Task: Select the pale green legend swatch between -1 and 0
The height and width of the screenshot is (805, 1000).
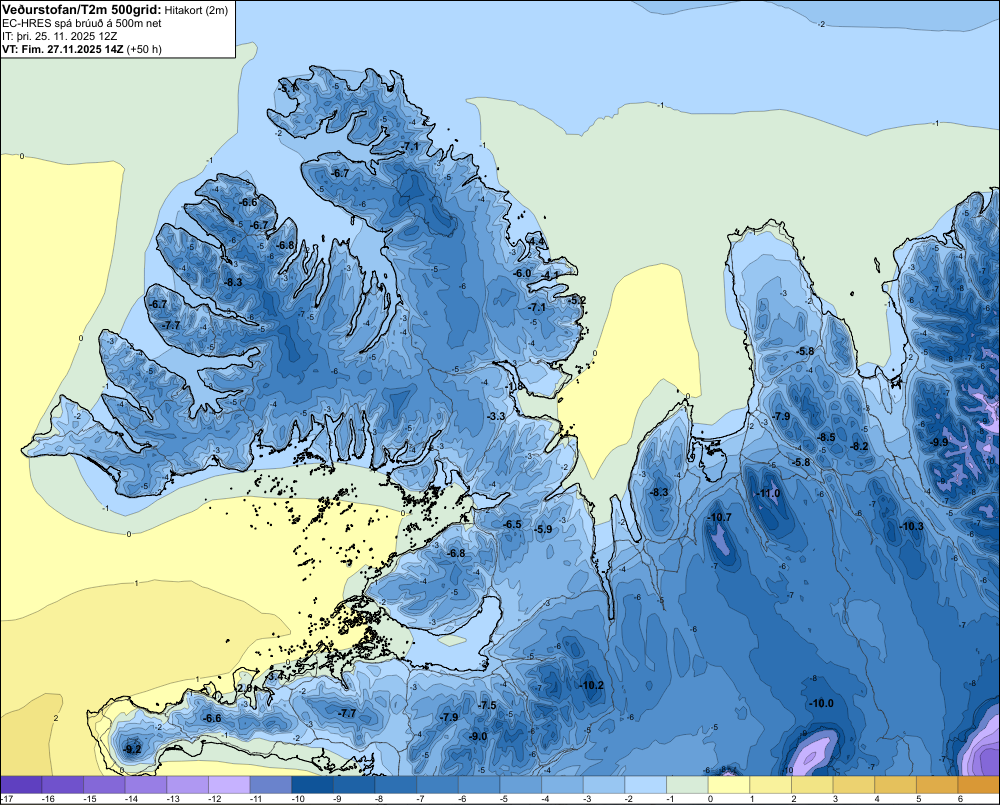Action: 687,785
